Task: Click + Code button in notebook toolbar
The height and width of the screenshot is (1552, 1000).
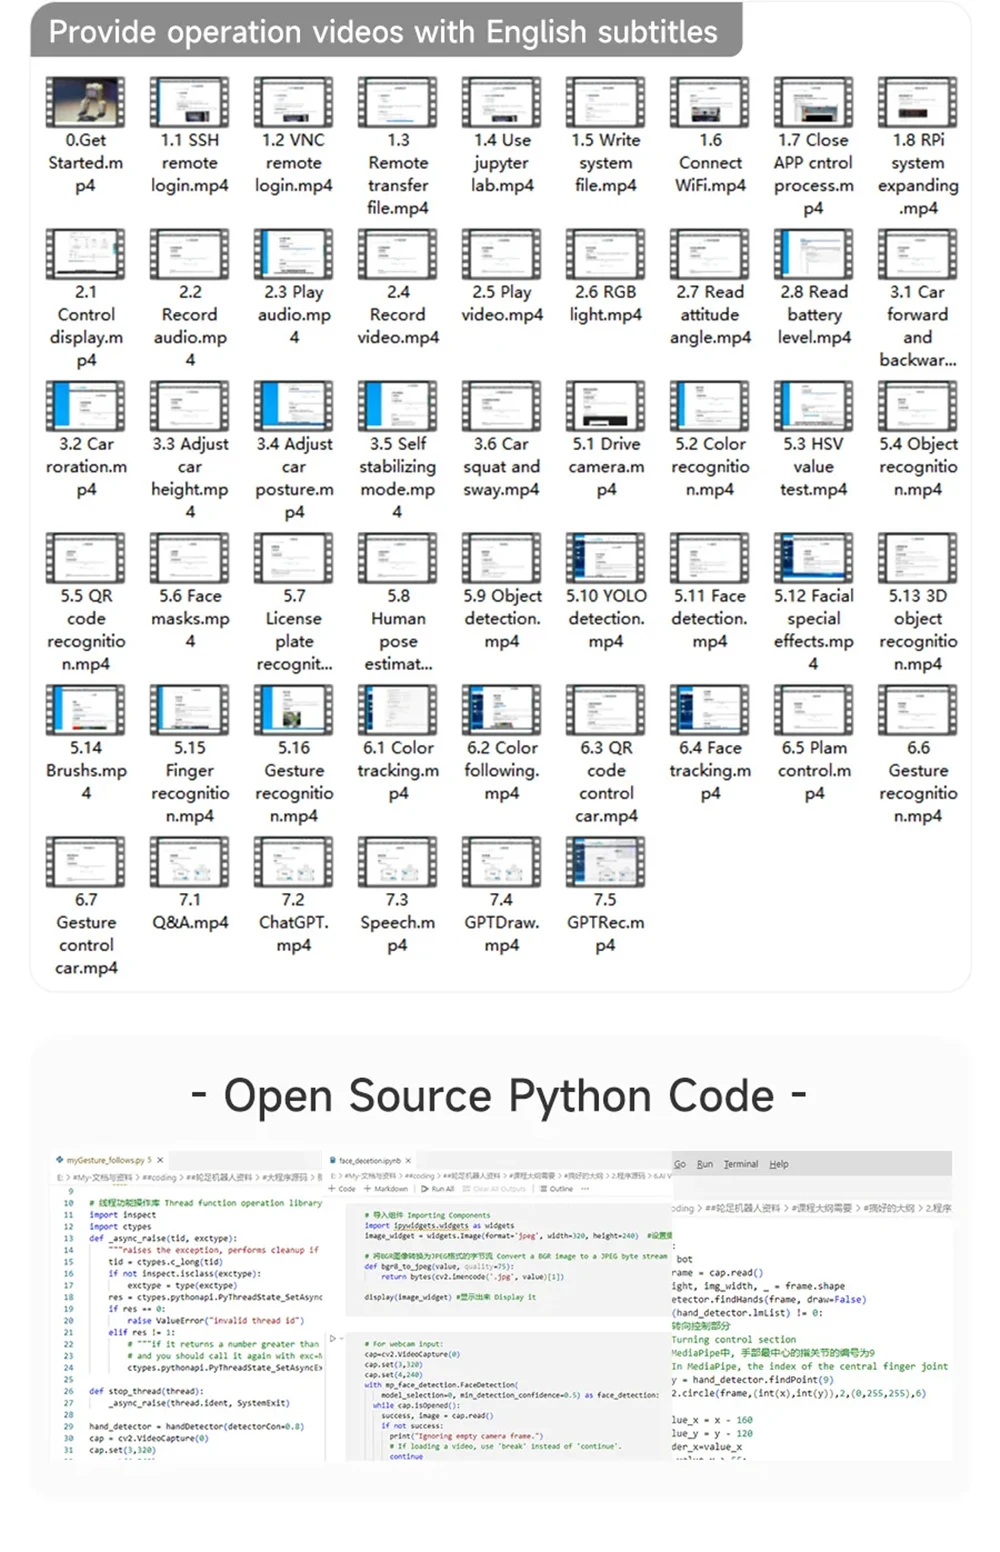Action: click(x=342, y=1189)
